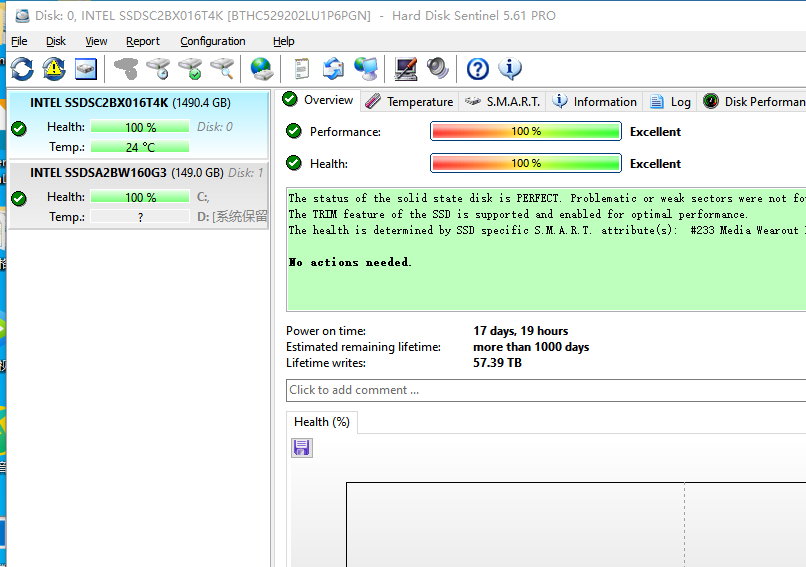Open the notepad report toolbar icon

[x=301, y=68]
